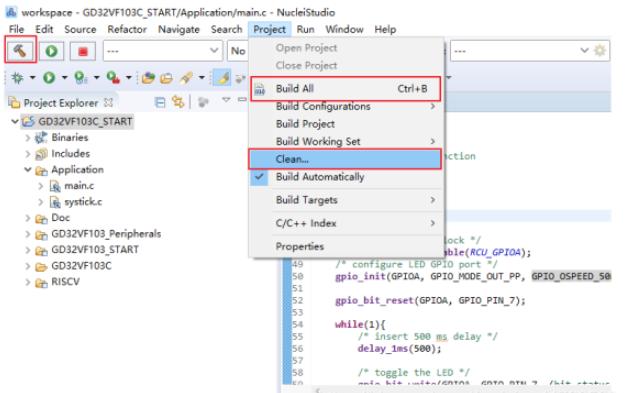630x393 pixels.
Task: Close the Project Explorer tab
Action: pos(108,103)
